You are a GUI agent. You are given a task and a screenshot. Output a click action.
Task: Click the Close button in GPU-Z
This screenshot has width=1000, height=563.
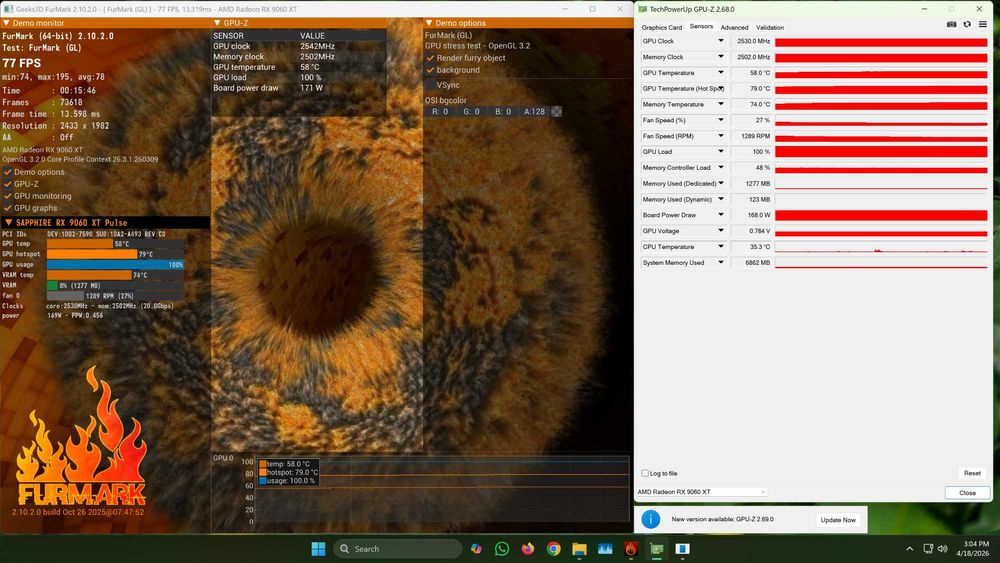coord(967,493)
